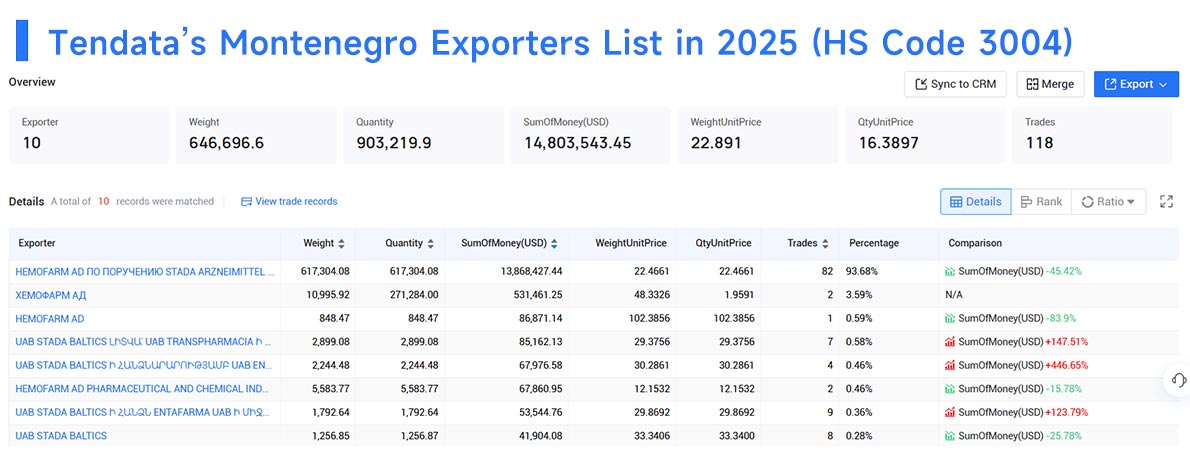Click the Percentage column header
The height and width of the screenshot is (462, 1190).
874,244
